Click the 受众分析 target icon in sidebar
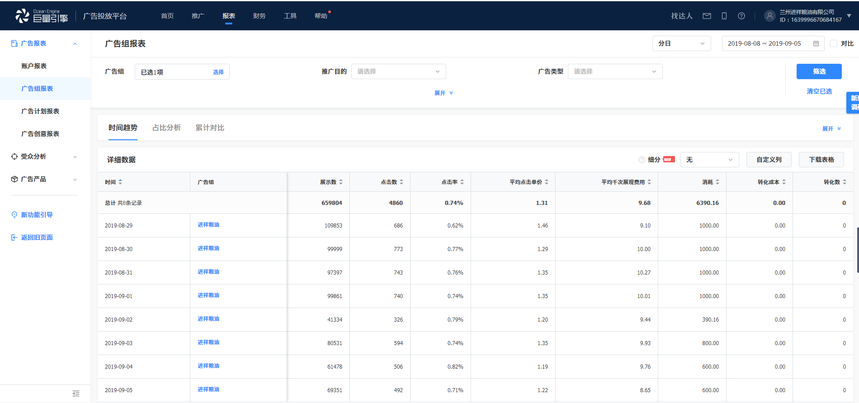Screen dimensions: 859x403 (14, 157)
